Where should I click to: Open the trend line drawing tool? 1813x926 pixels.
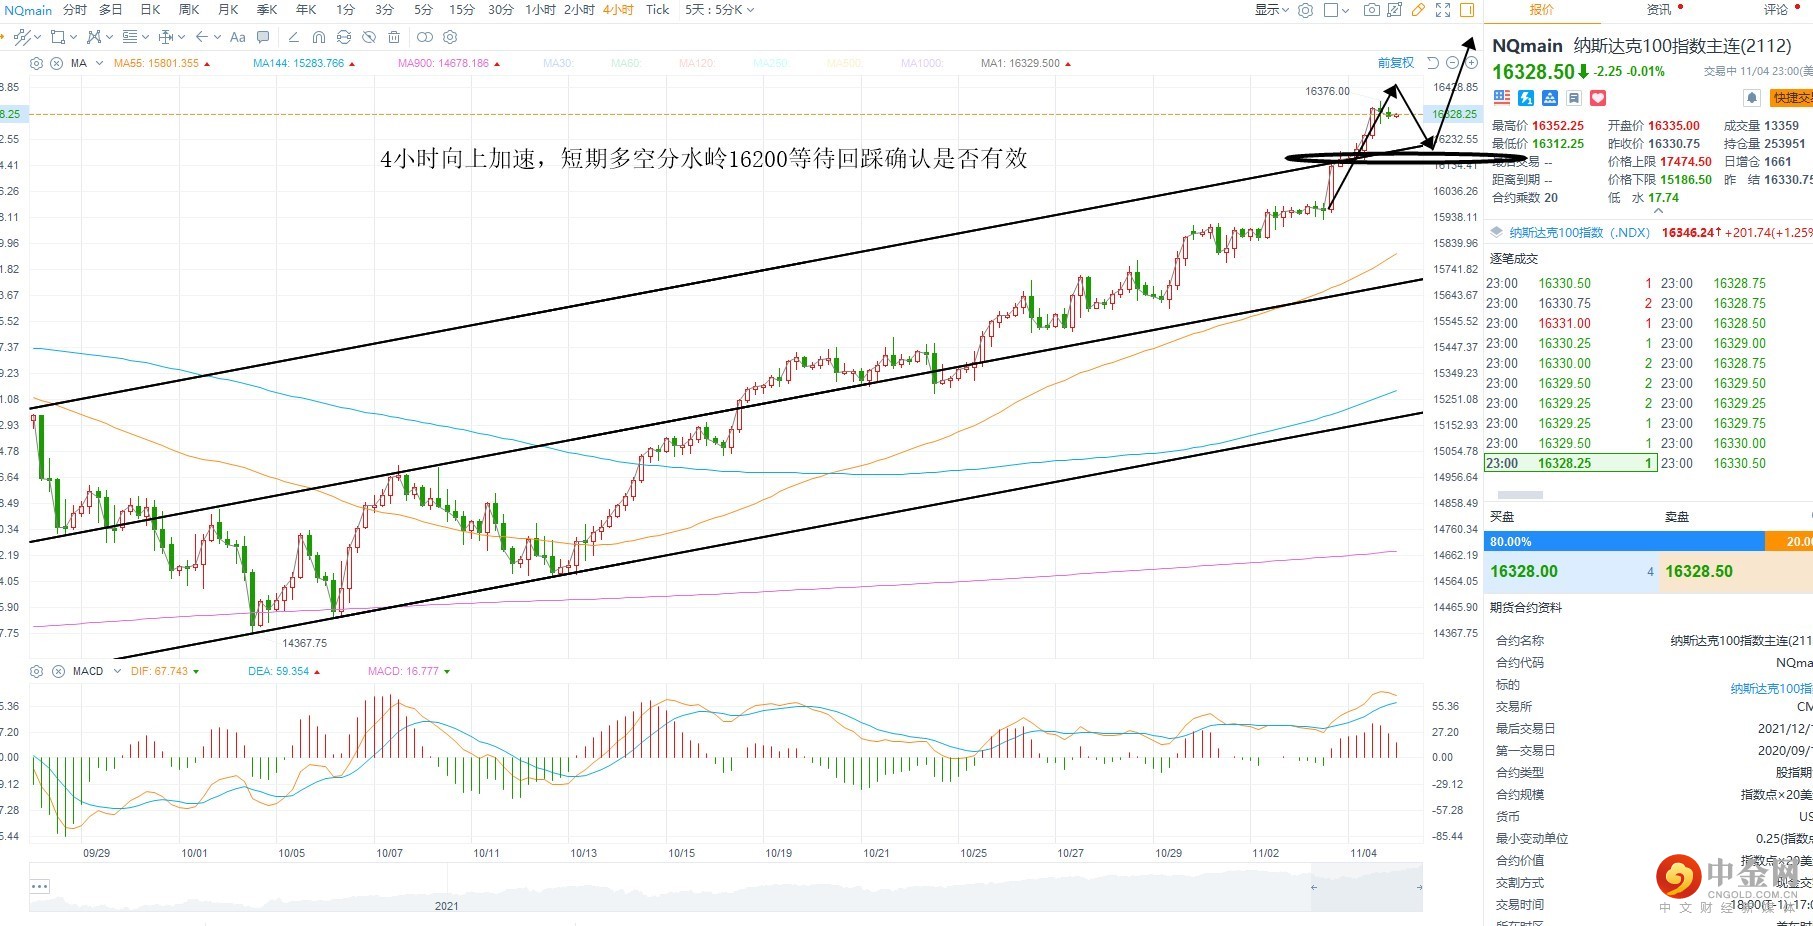(22, 37)
